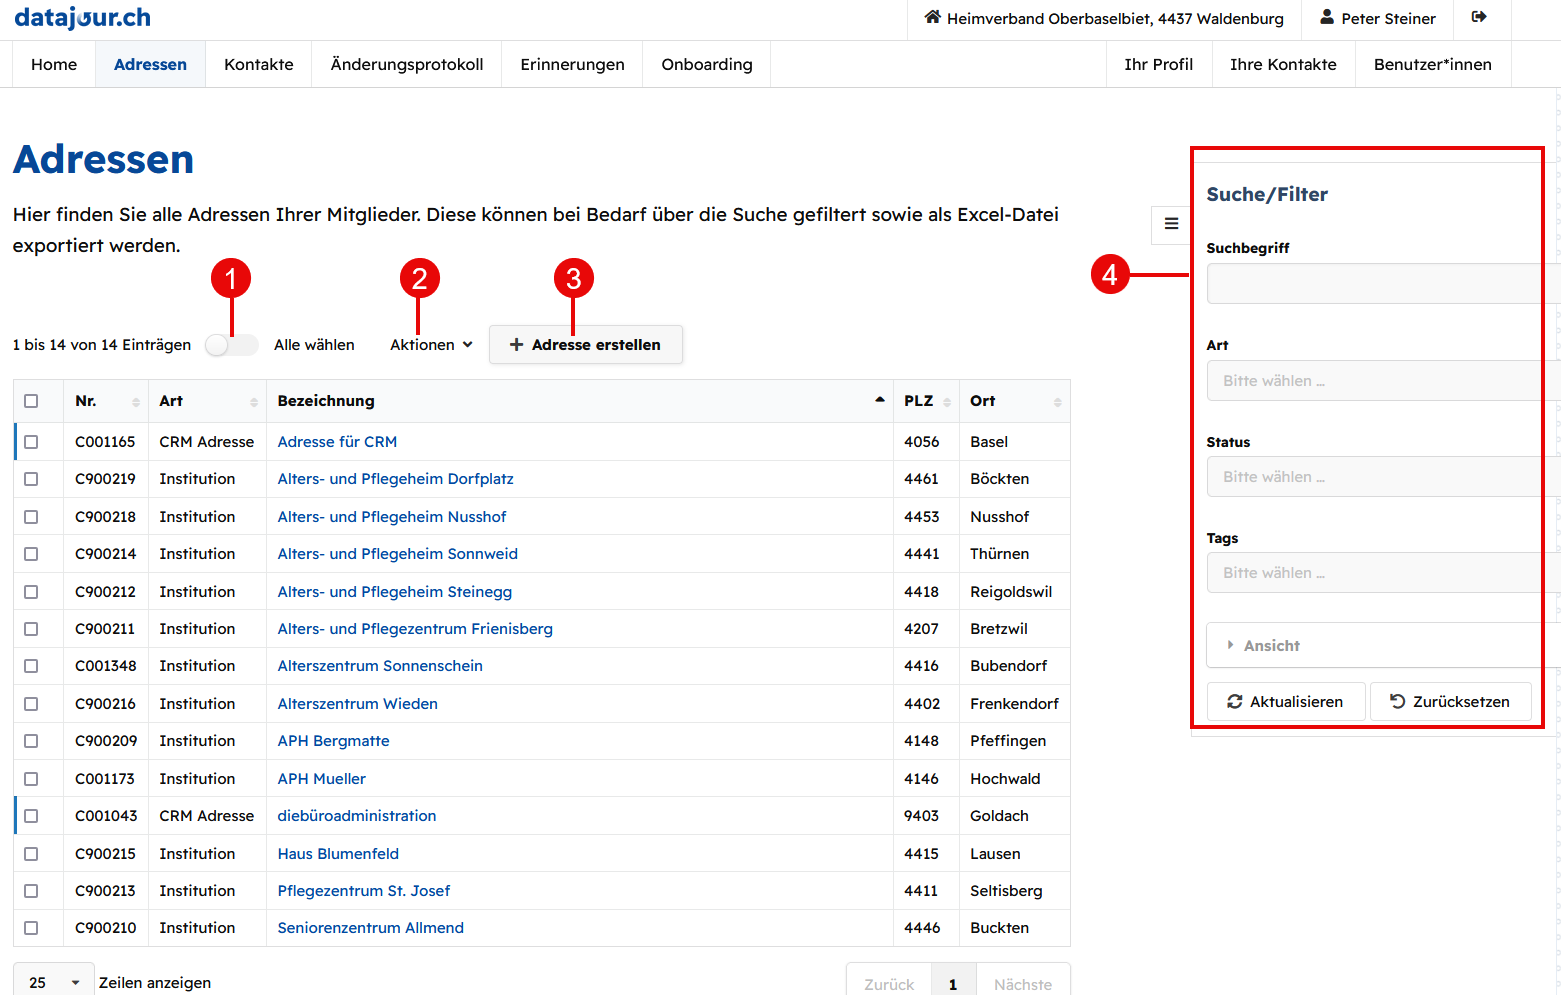Tick the checkbox for Adresse für CRM
1561x995 pixels.
[31, 442]
